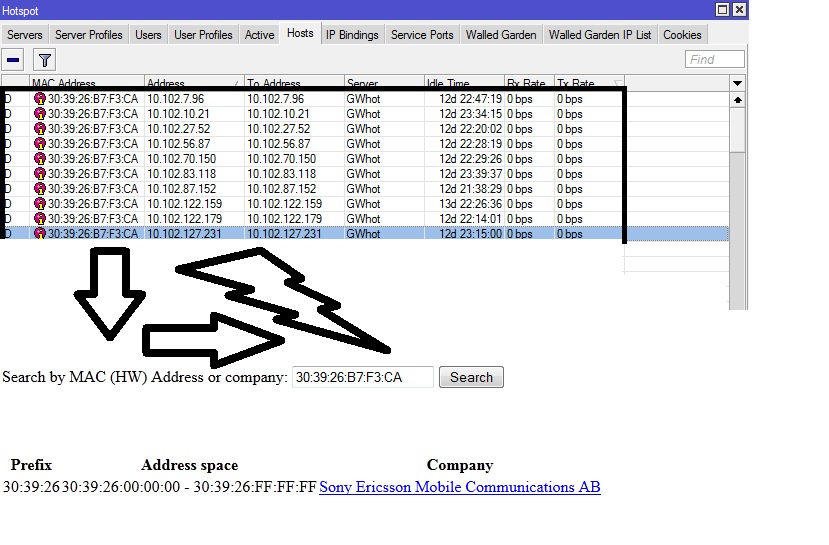Open Walled Garden IP List tab
The height and width of the screenshot is (545, 829).
pos(600,35)
